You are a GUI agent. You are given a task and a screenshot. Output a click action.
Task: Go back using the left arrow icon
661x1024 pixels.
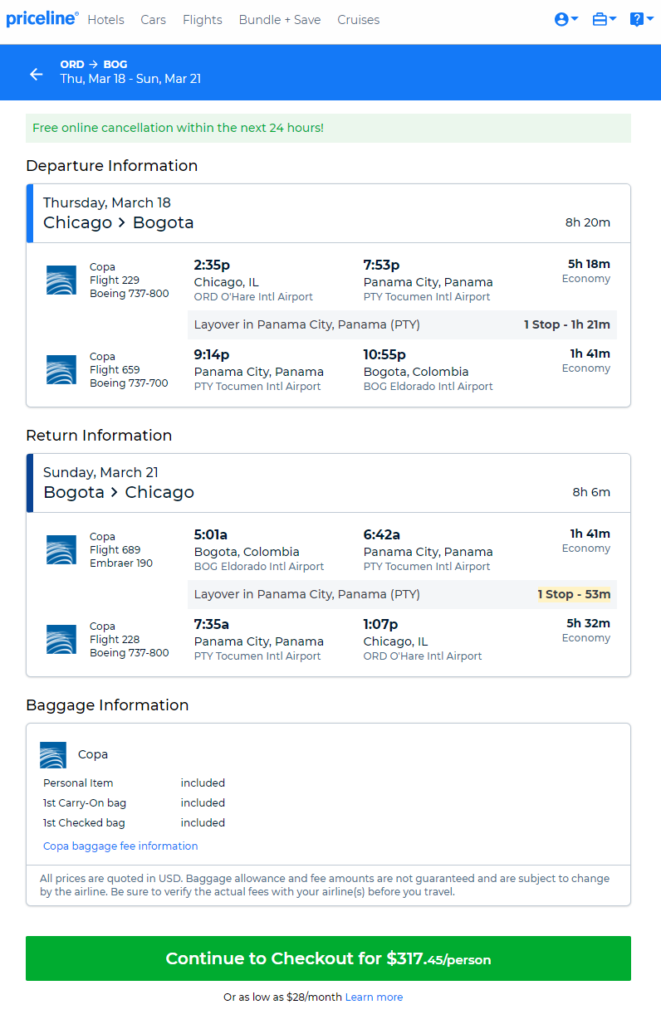[x=37, y=74]
